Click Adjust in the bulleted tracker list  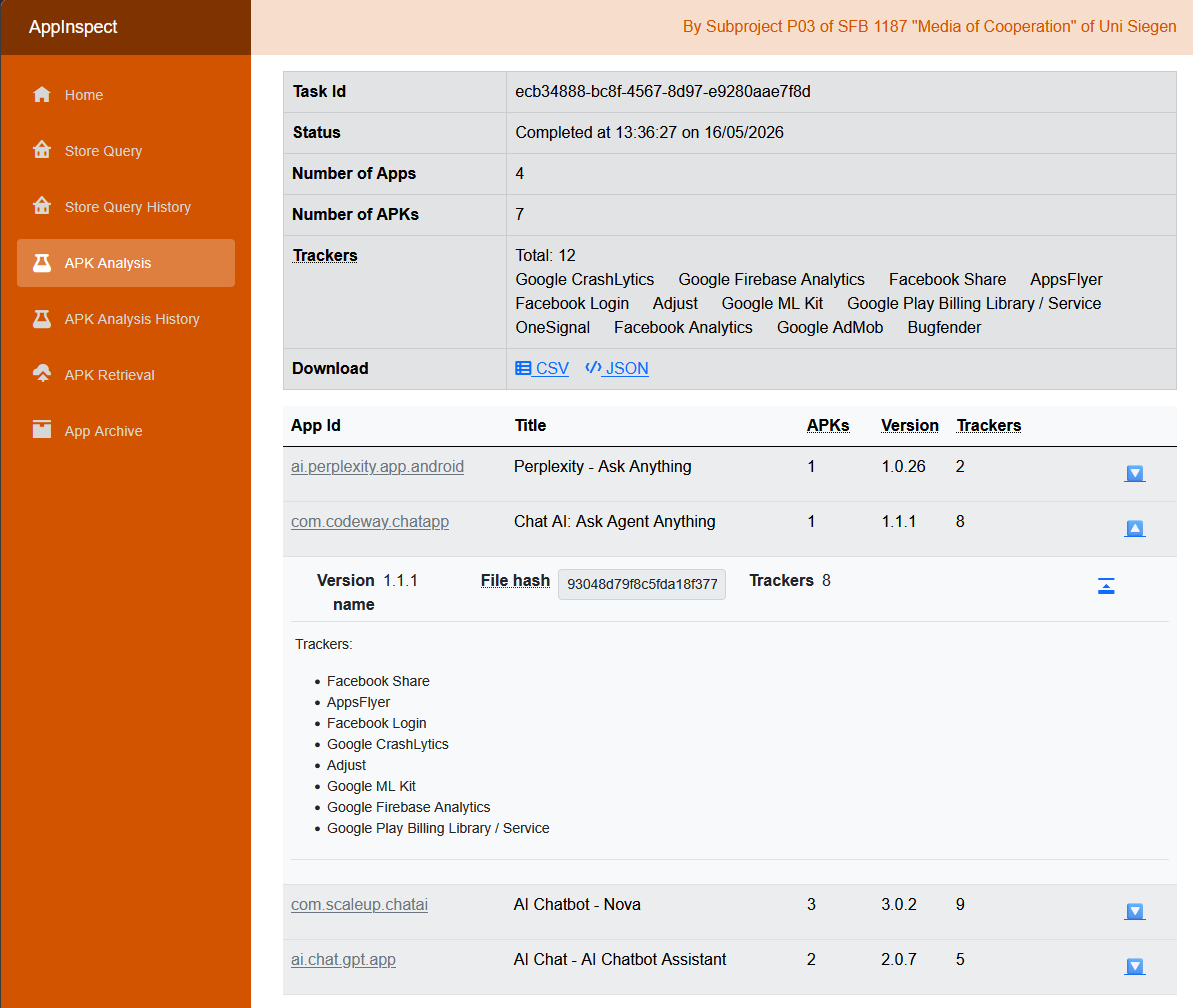coord(346,765)
